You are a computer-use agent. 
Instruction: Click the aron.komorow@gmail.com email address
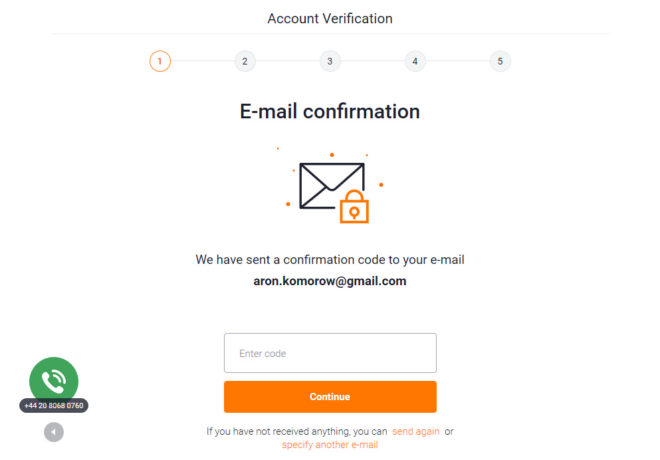click(330, 281)
